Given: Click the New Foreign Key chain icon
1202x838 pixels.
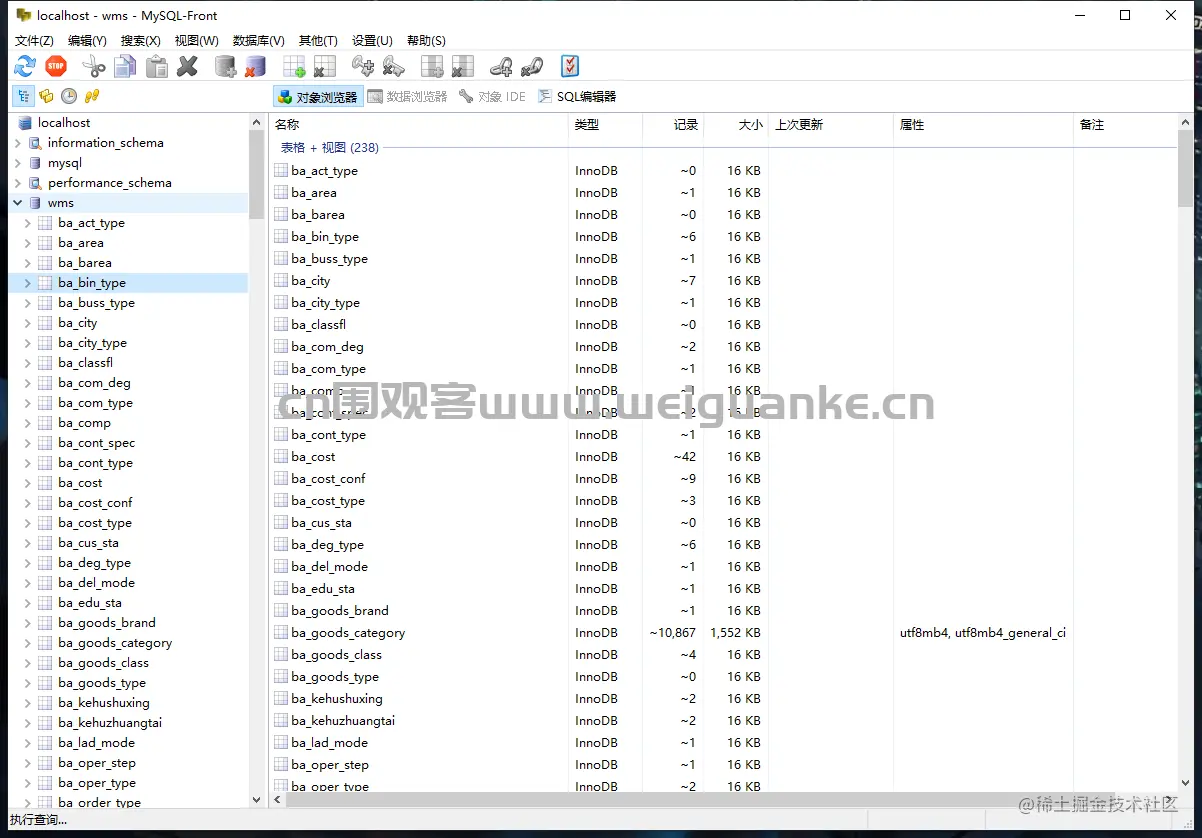Looking at the screenshot, I should [x=501, y=66].
